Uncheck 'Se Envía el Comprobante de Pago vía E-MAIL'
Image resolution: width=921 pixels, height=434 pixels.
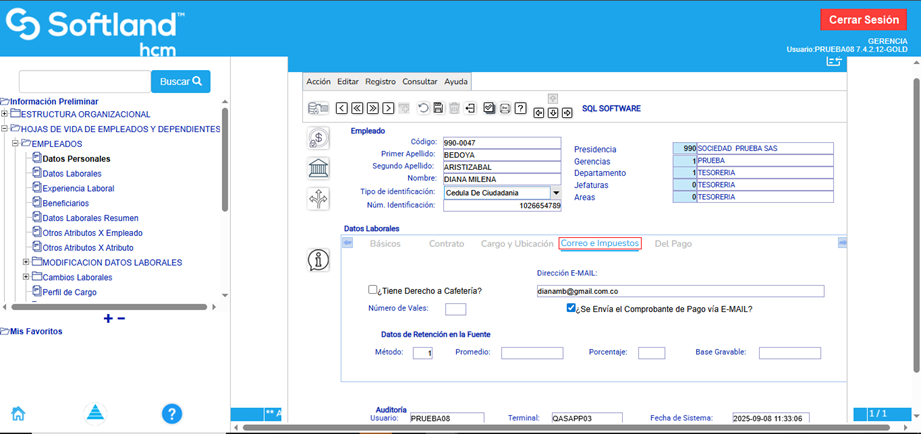pyautogui.click(x=571, y=309)
